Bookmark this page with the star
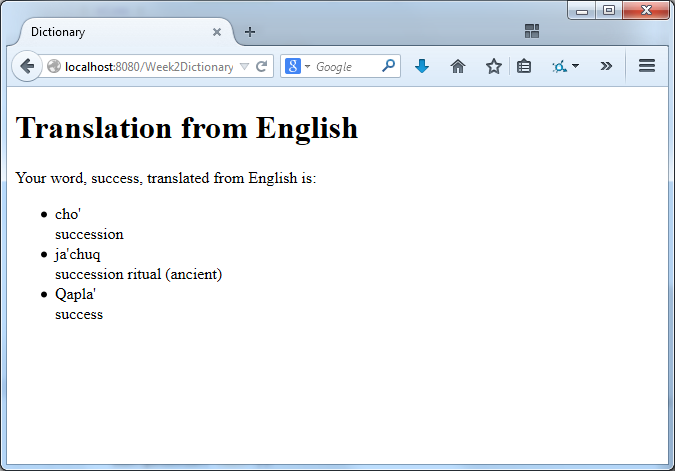Viewport: 675px width, 471px height. [x=493, y=66]
